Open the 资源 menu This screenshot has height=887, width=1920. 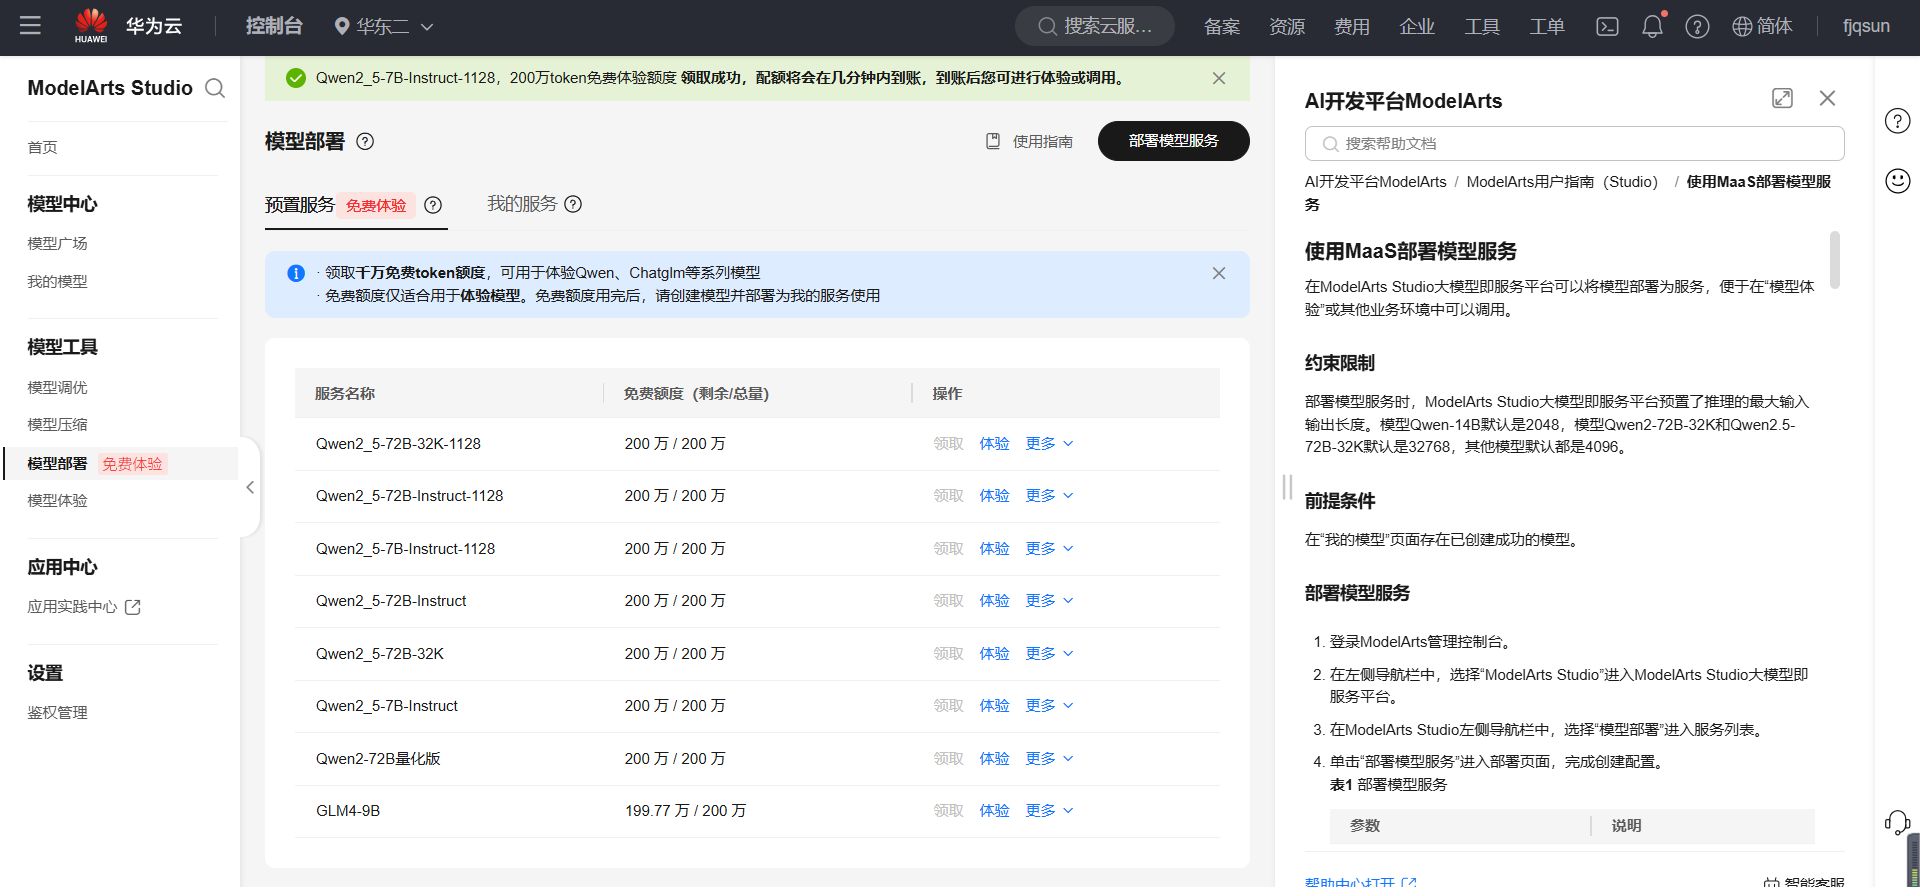coord(1287,27)
